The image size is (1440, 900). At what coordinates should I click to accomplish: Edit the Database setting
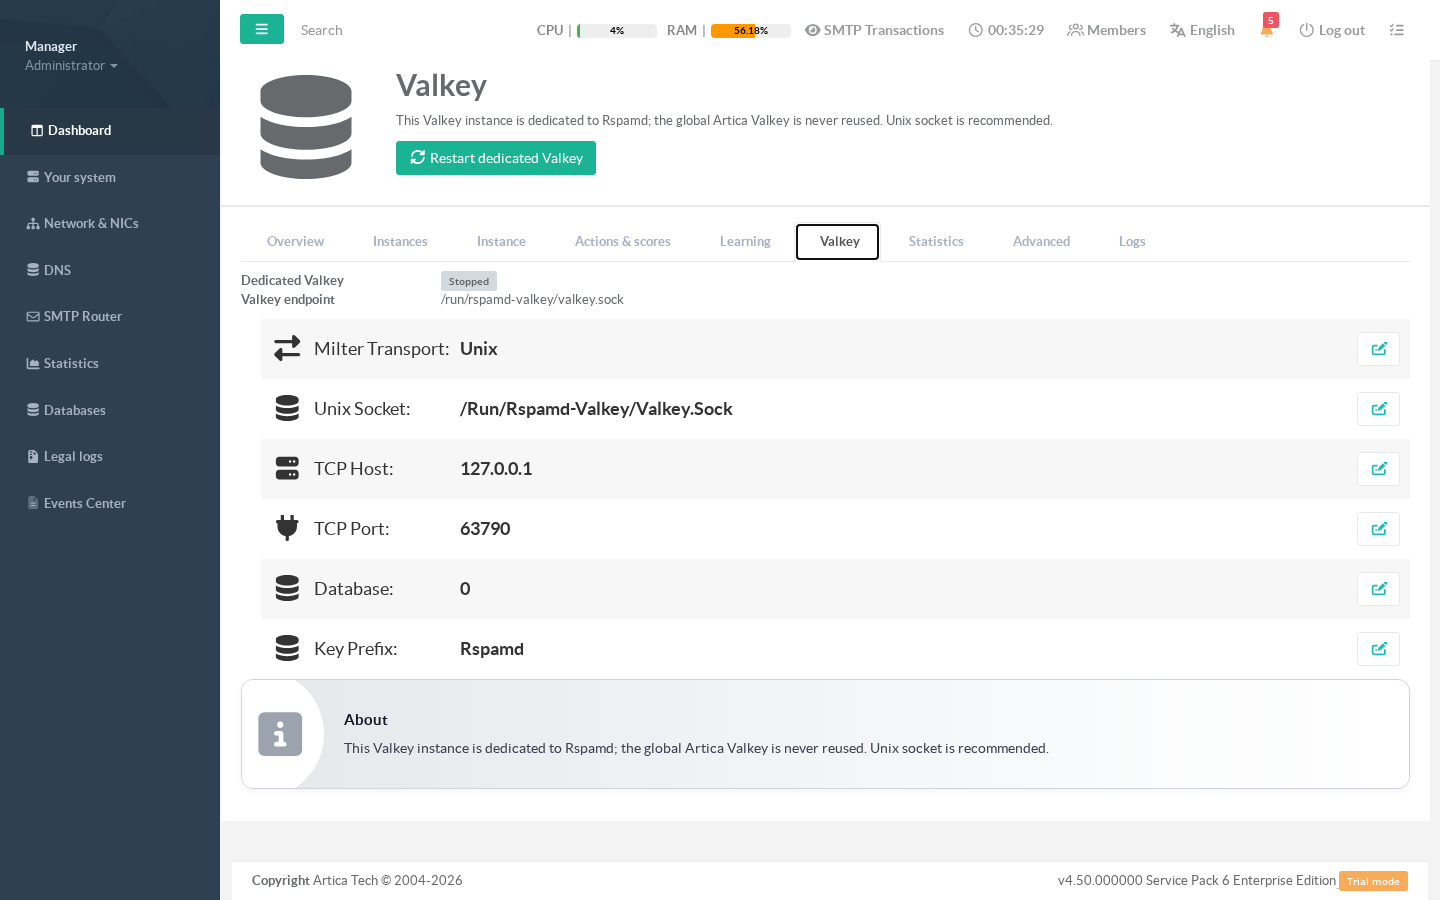[1378, 589]
